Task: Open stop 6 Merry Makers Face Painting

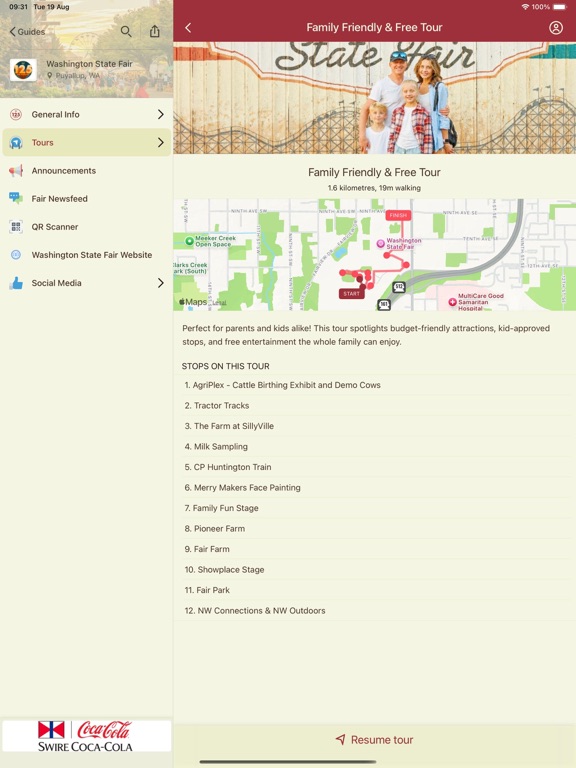Action: [374, 488]
